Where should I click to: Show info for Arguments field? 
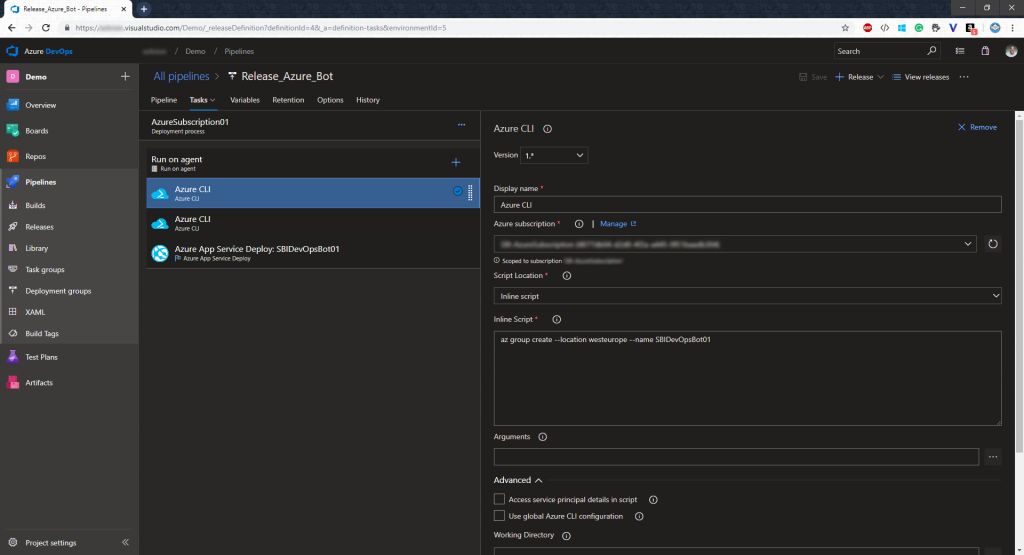coord(542,437)
